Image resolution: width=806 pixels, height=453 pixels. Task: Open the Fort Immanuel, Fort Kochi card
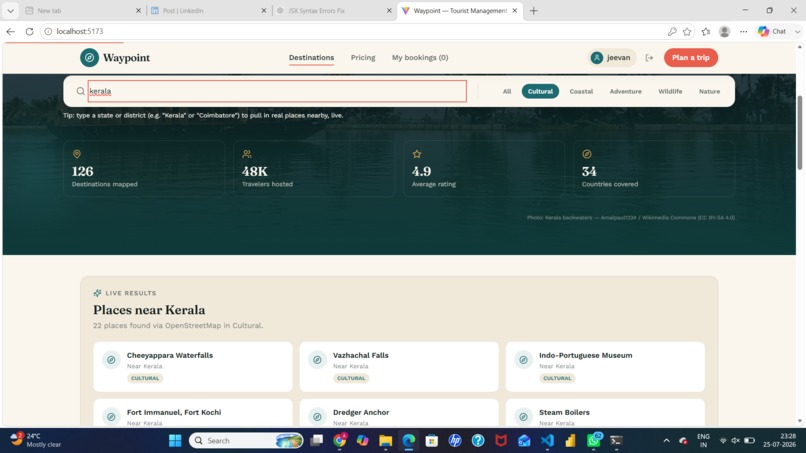pyautogui.click(x=193, y=413)
